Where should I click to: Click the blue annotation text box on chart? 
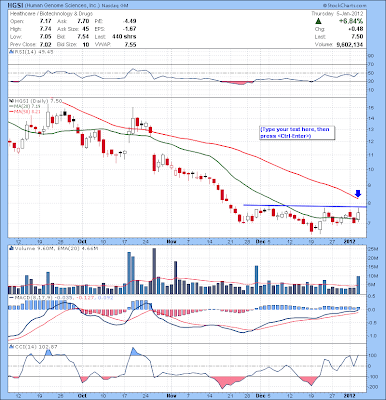[297, 133]
